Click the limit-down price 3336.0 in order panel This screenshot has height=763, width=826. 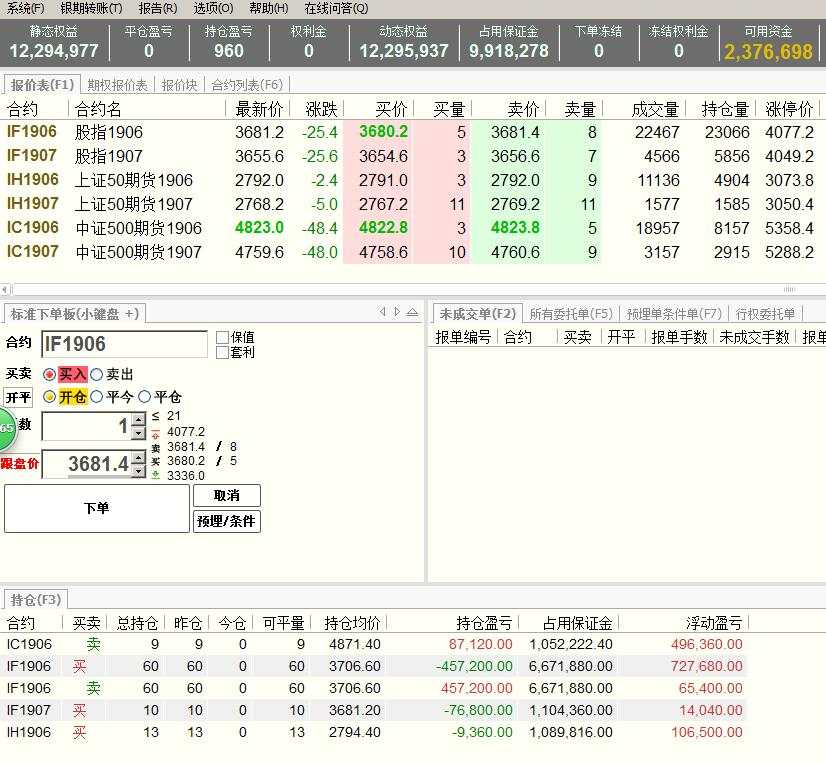186,475
